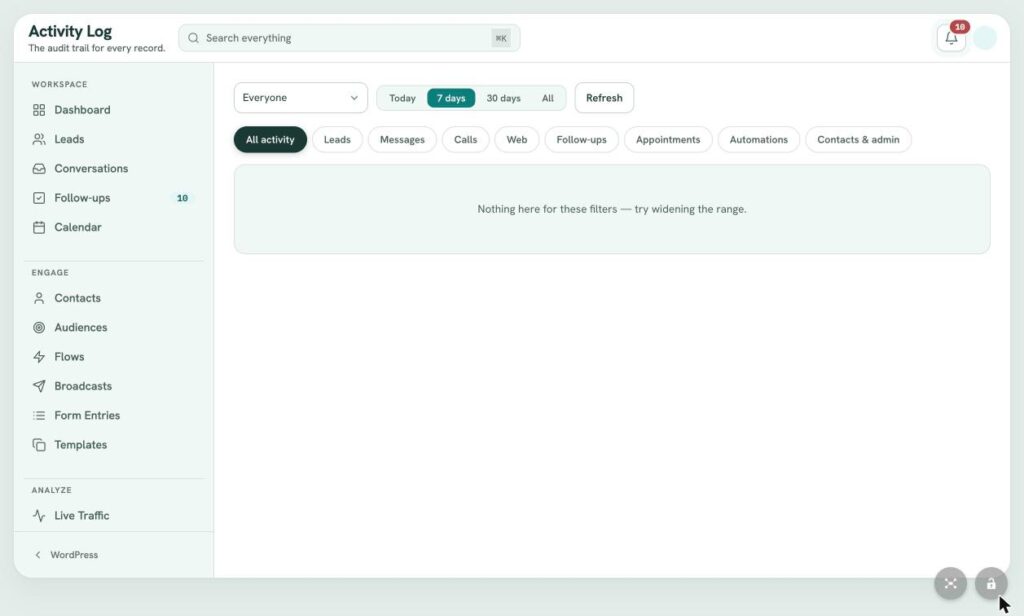Click the Contacts person icon

(39, 298)
